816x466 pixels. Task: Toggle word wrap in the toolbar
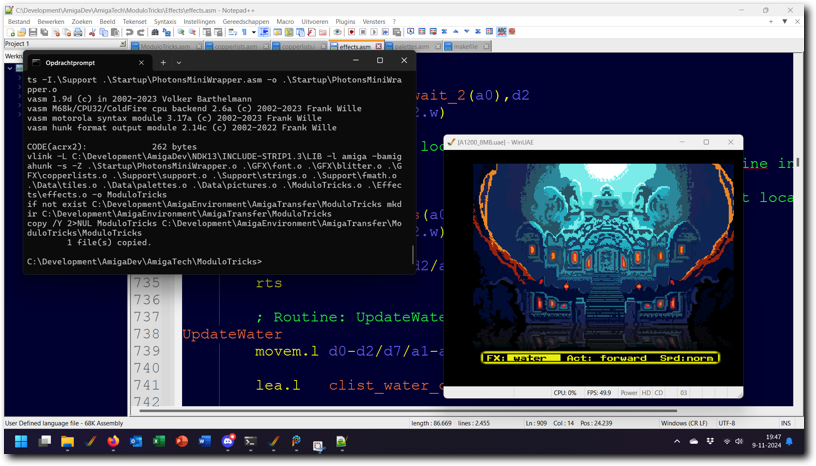click(232, 32)
